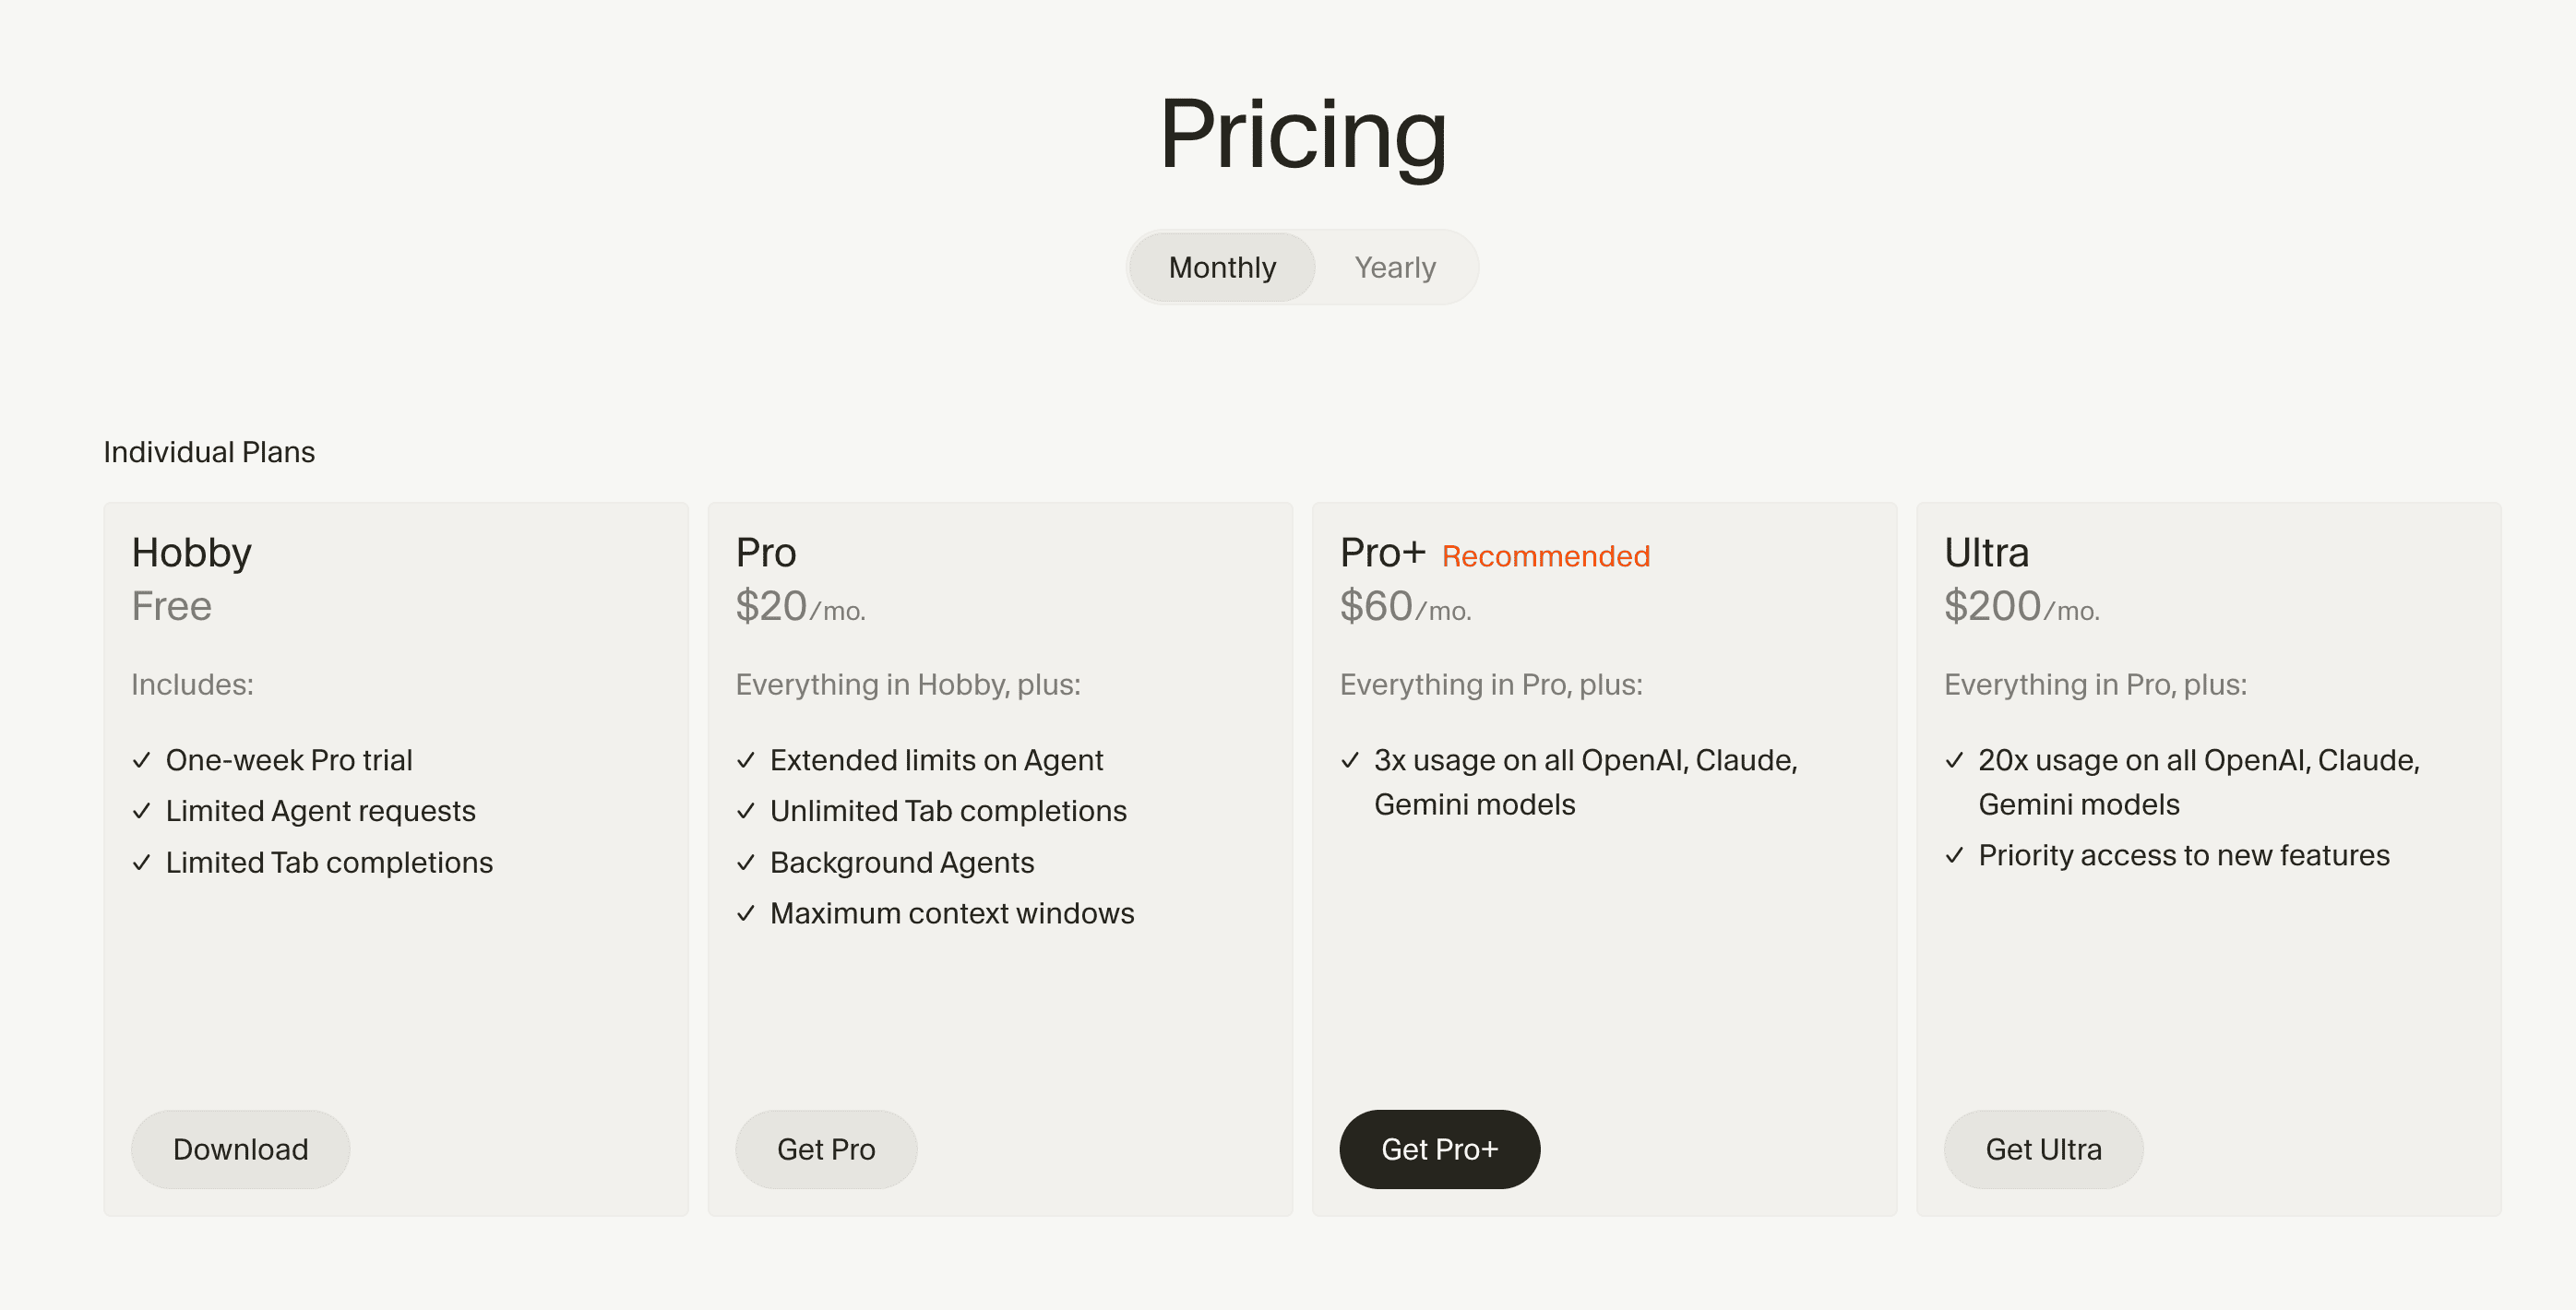Click the Individual Plans section heading
This screenshot has width=2576, height=1310.
click(209, 452)
